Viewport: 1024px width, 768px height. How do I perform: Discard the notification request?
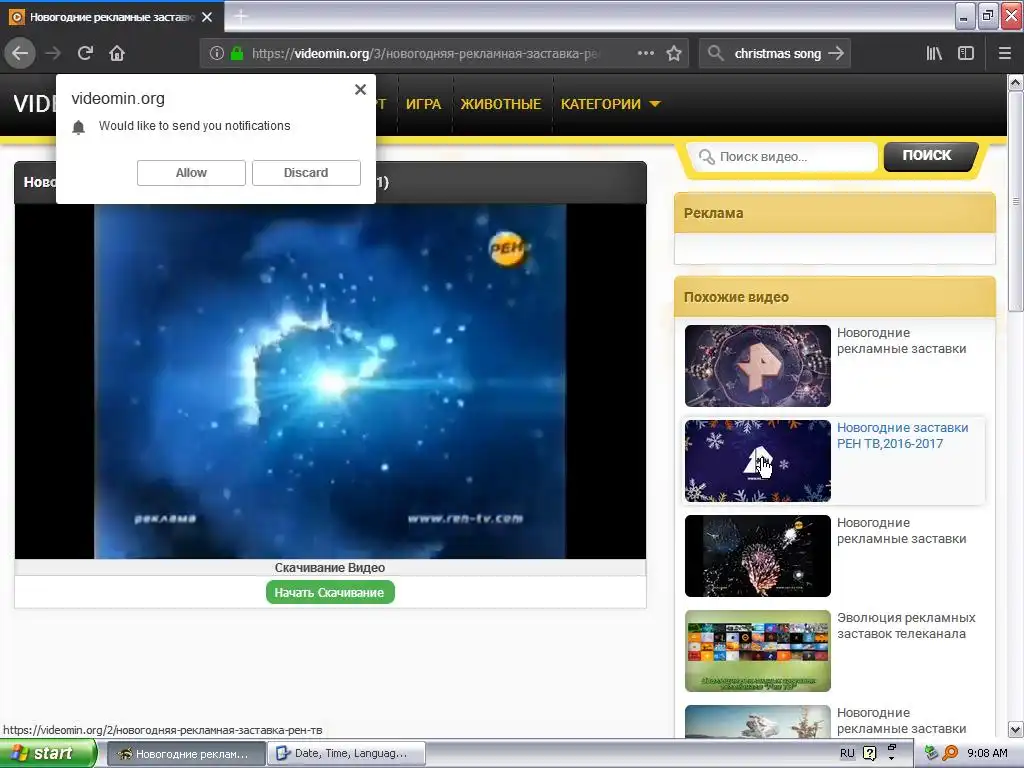(x=306, y=173)
